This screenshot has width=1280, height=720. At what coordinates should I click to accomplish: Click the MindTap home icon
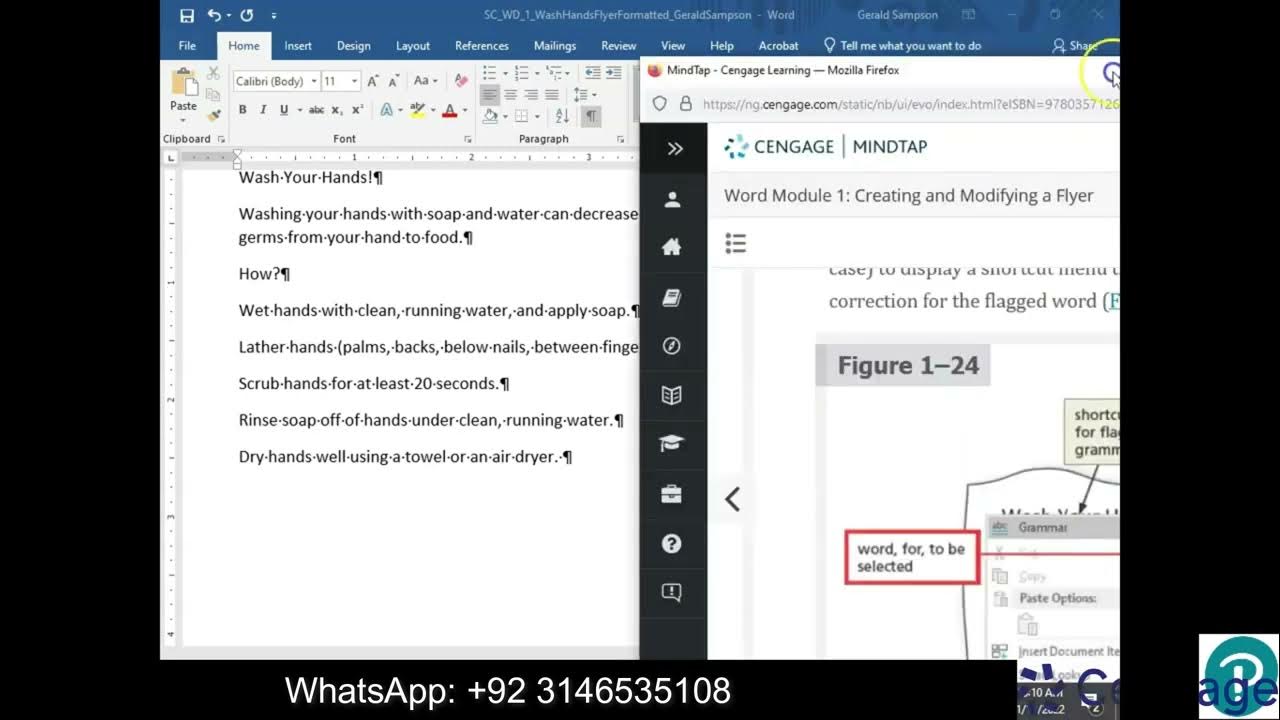pos(672,247)
